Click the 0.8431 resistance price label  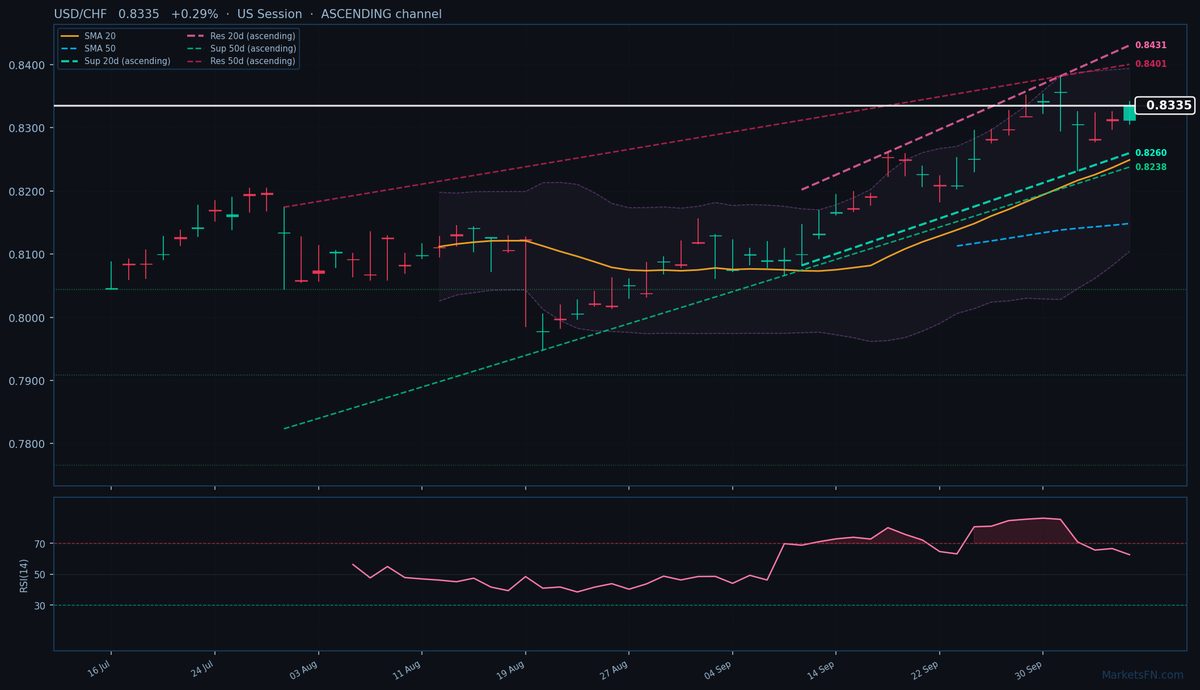(1150, 45)
